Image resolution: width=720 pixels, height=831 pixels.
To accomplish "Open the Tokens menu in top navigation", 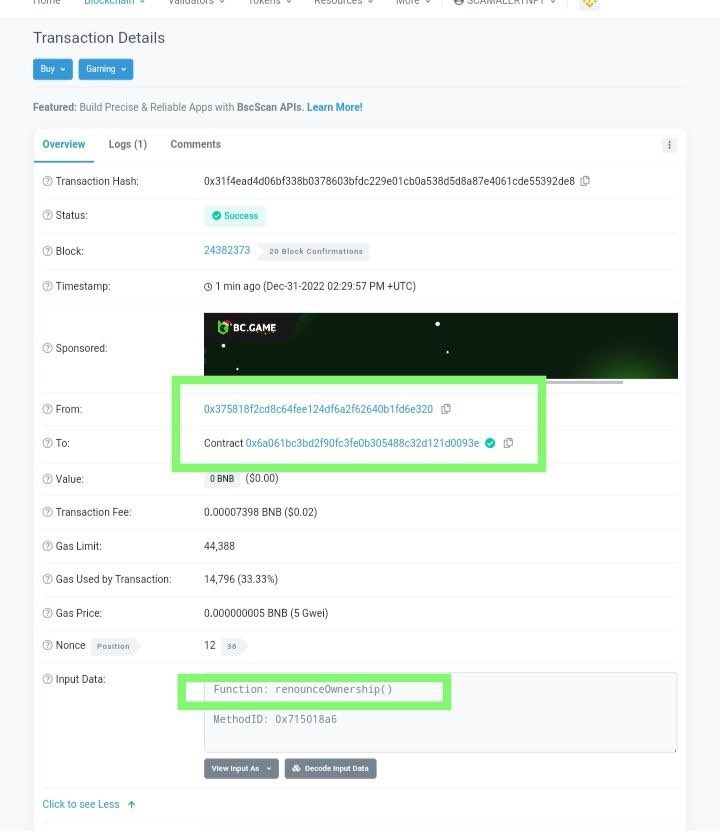I will 269,2.
